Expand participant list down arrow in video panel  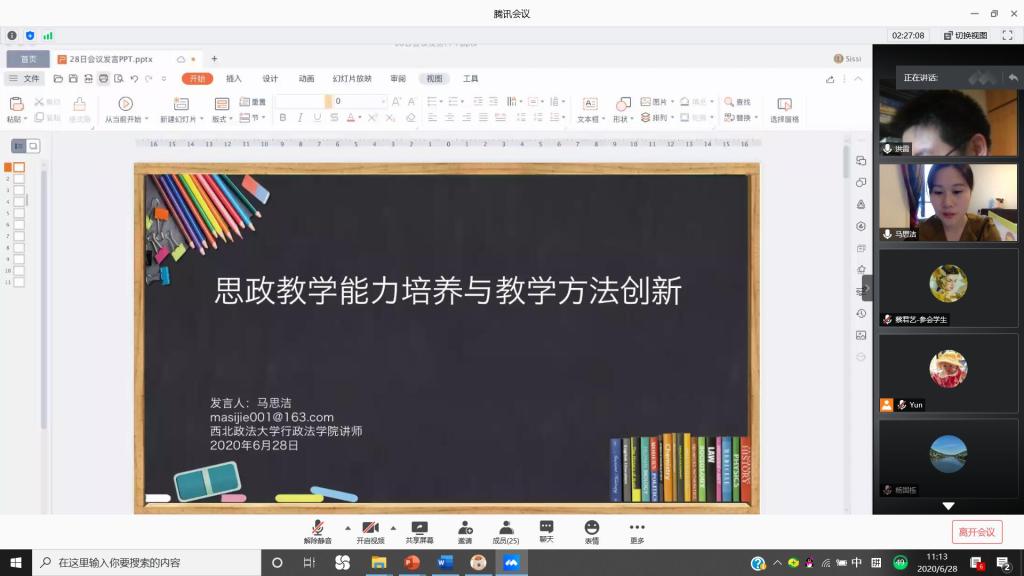(948, 506)
